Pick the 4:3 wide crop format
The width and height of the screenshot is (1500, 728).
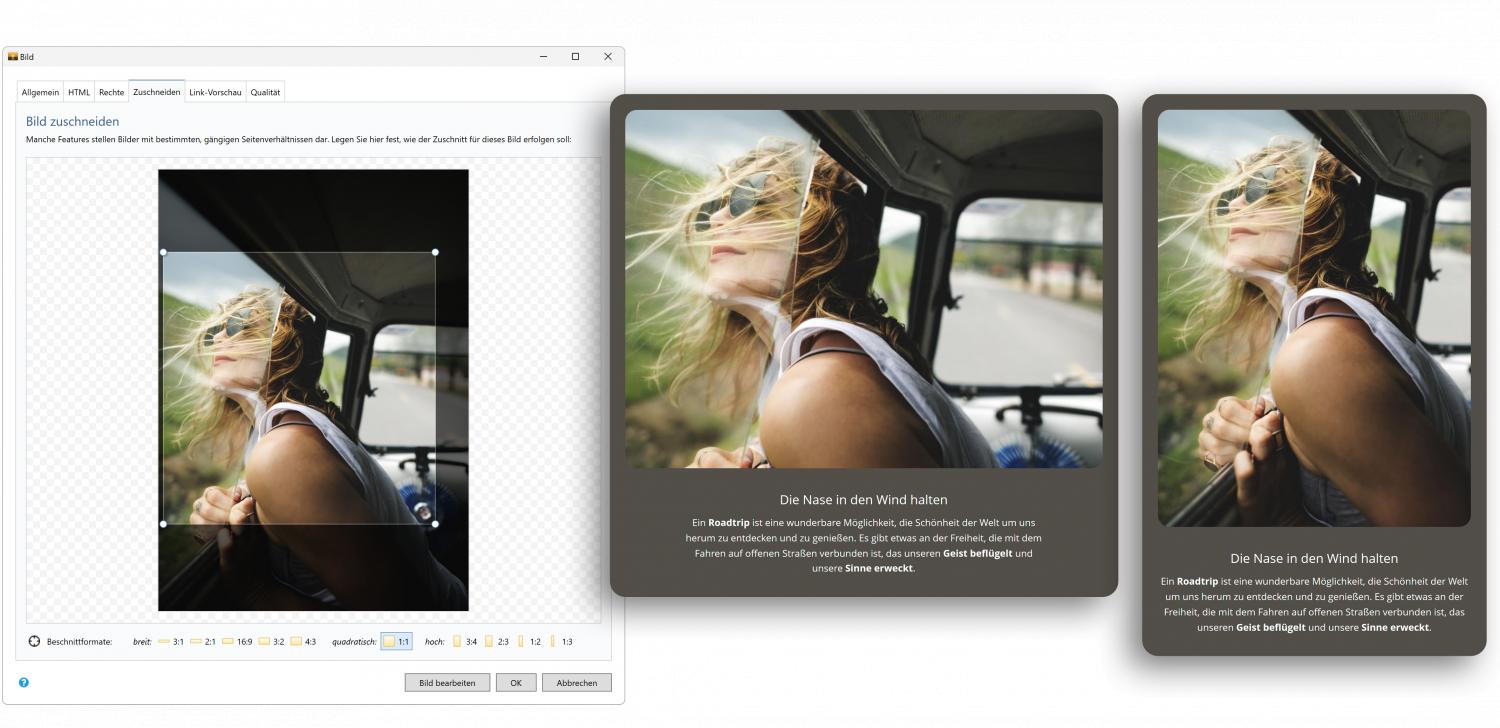(x=303, y=642)
